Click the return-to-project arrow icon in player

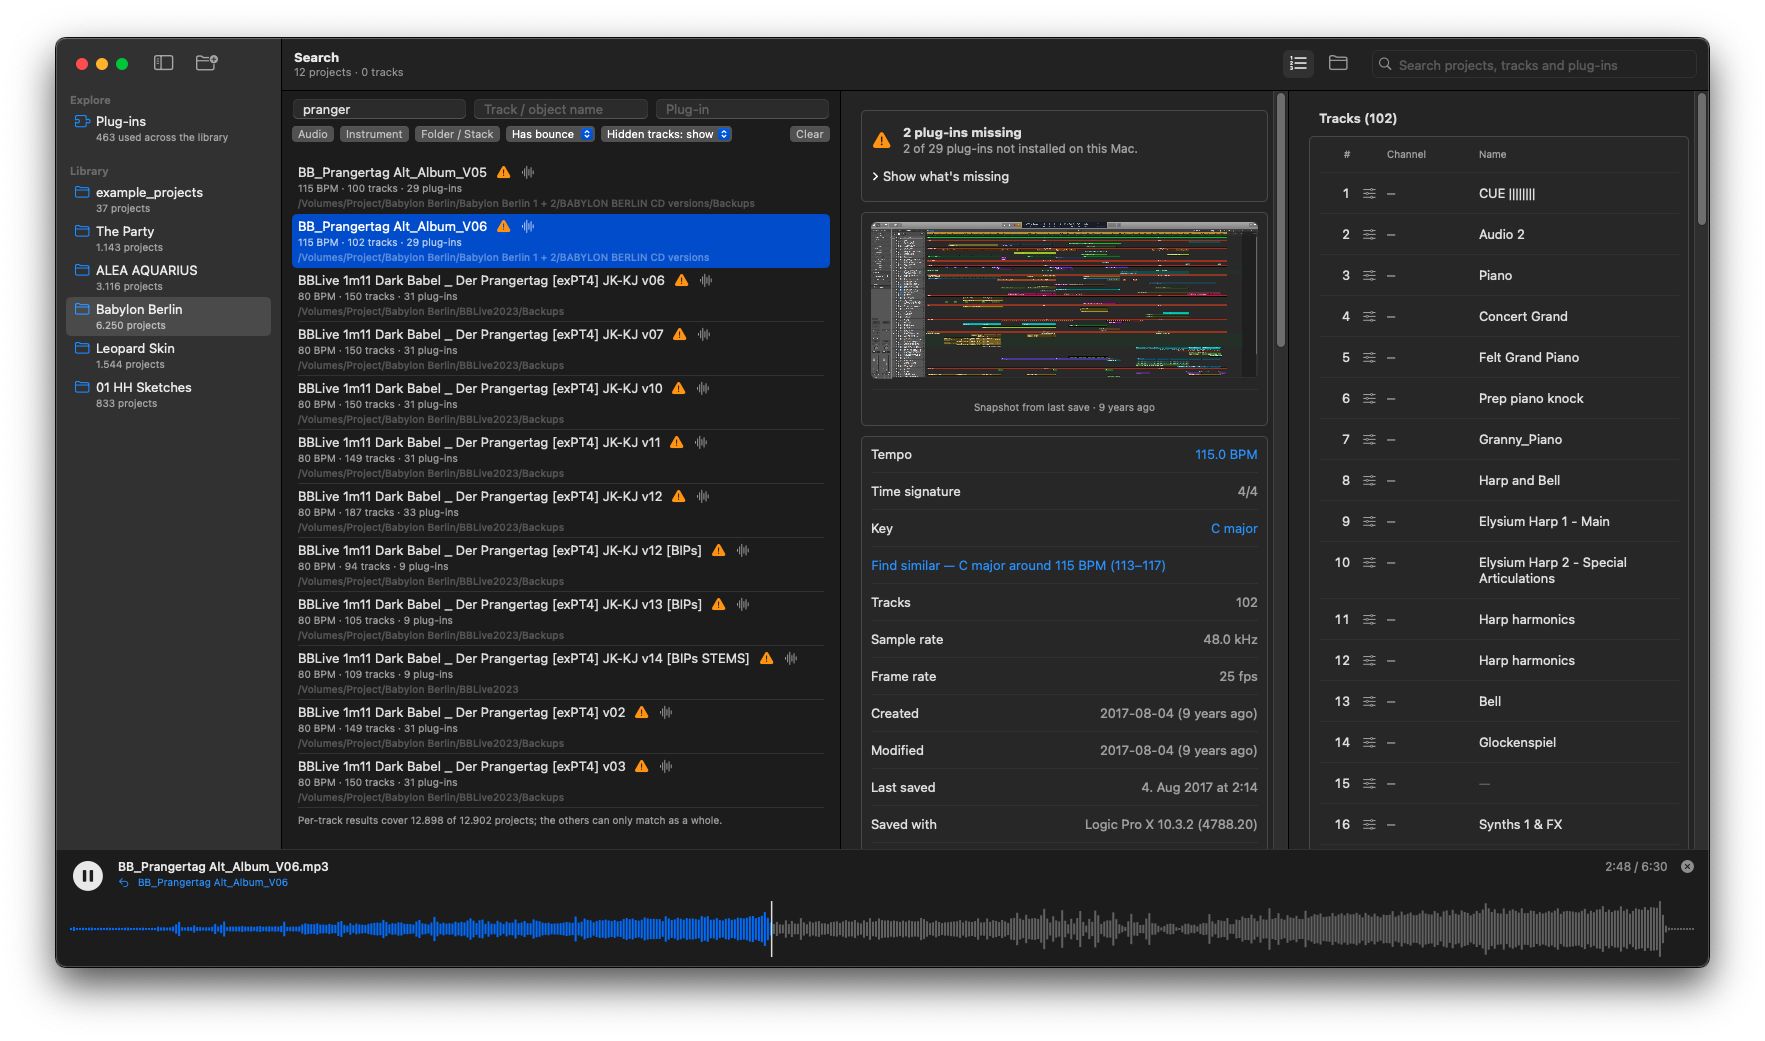[124, 883]
